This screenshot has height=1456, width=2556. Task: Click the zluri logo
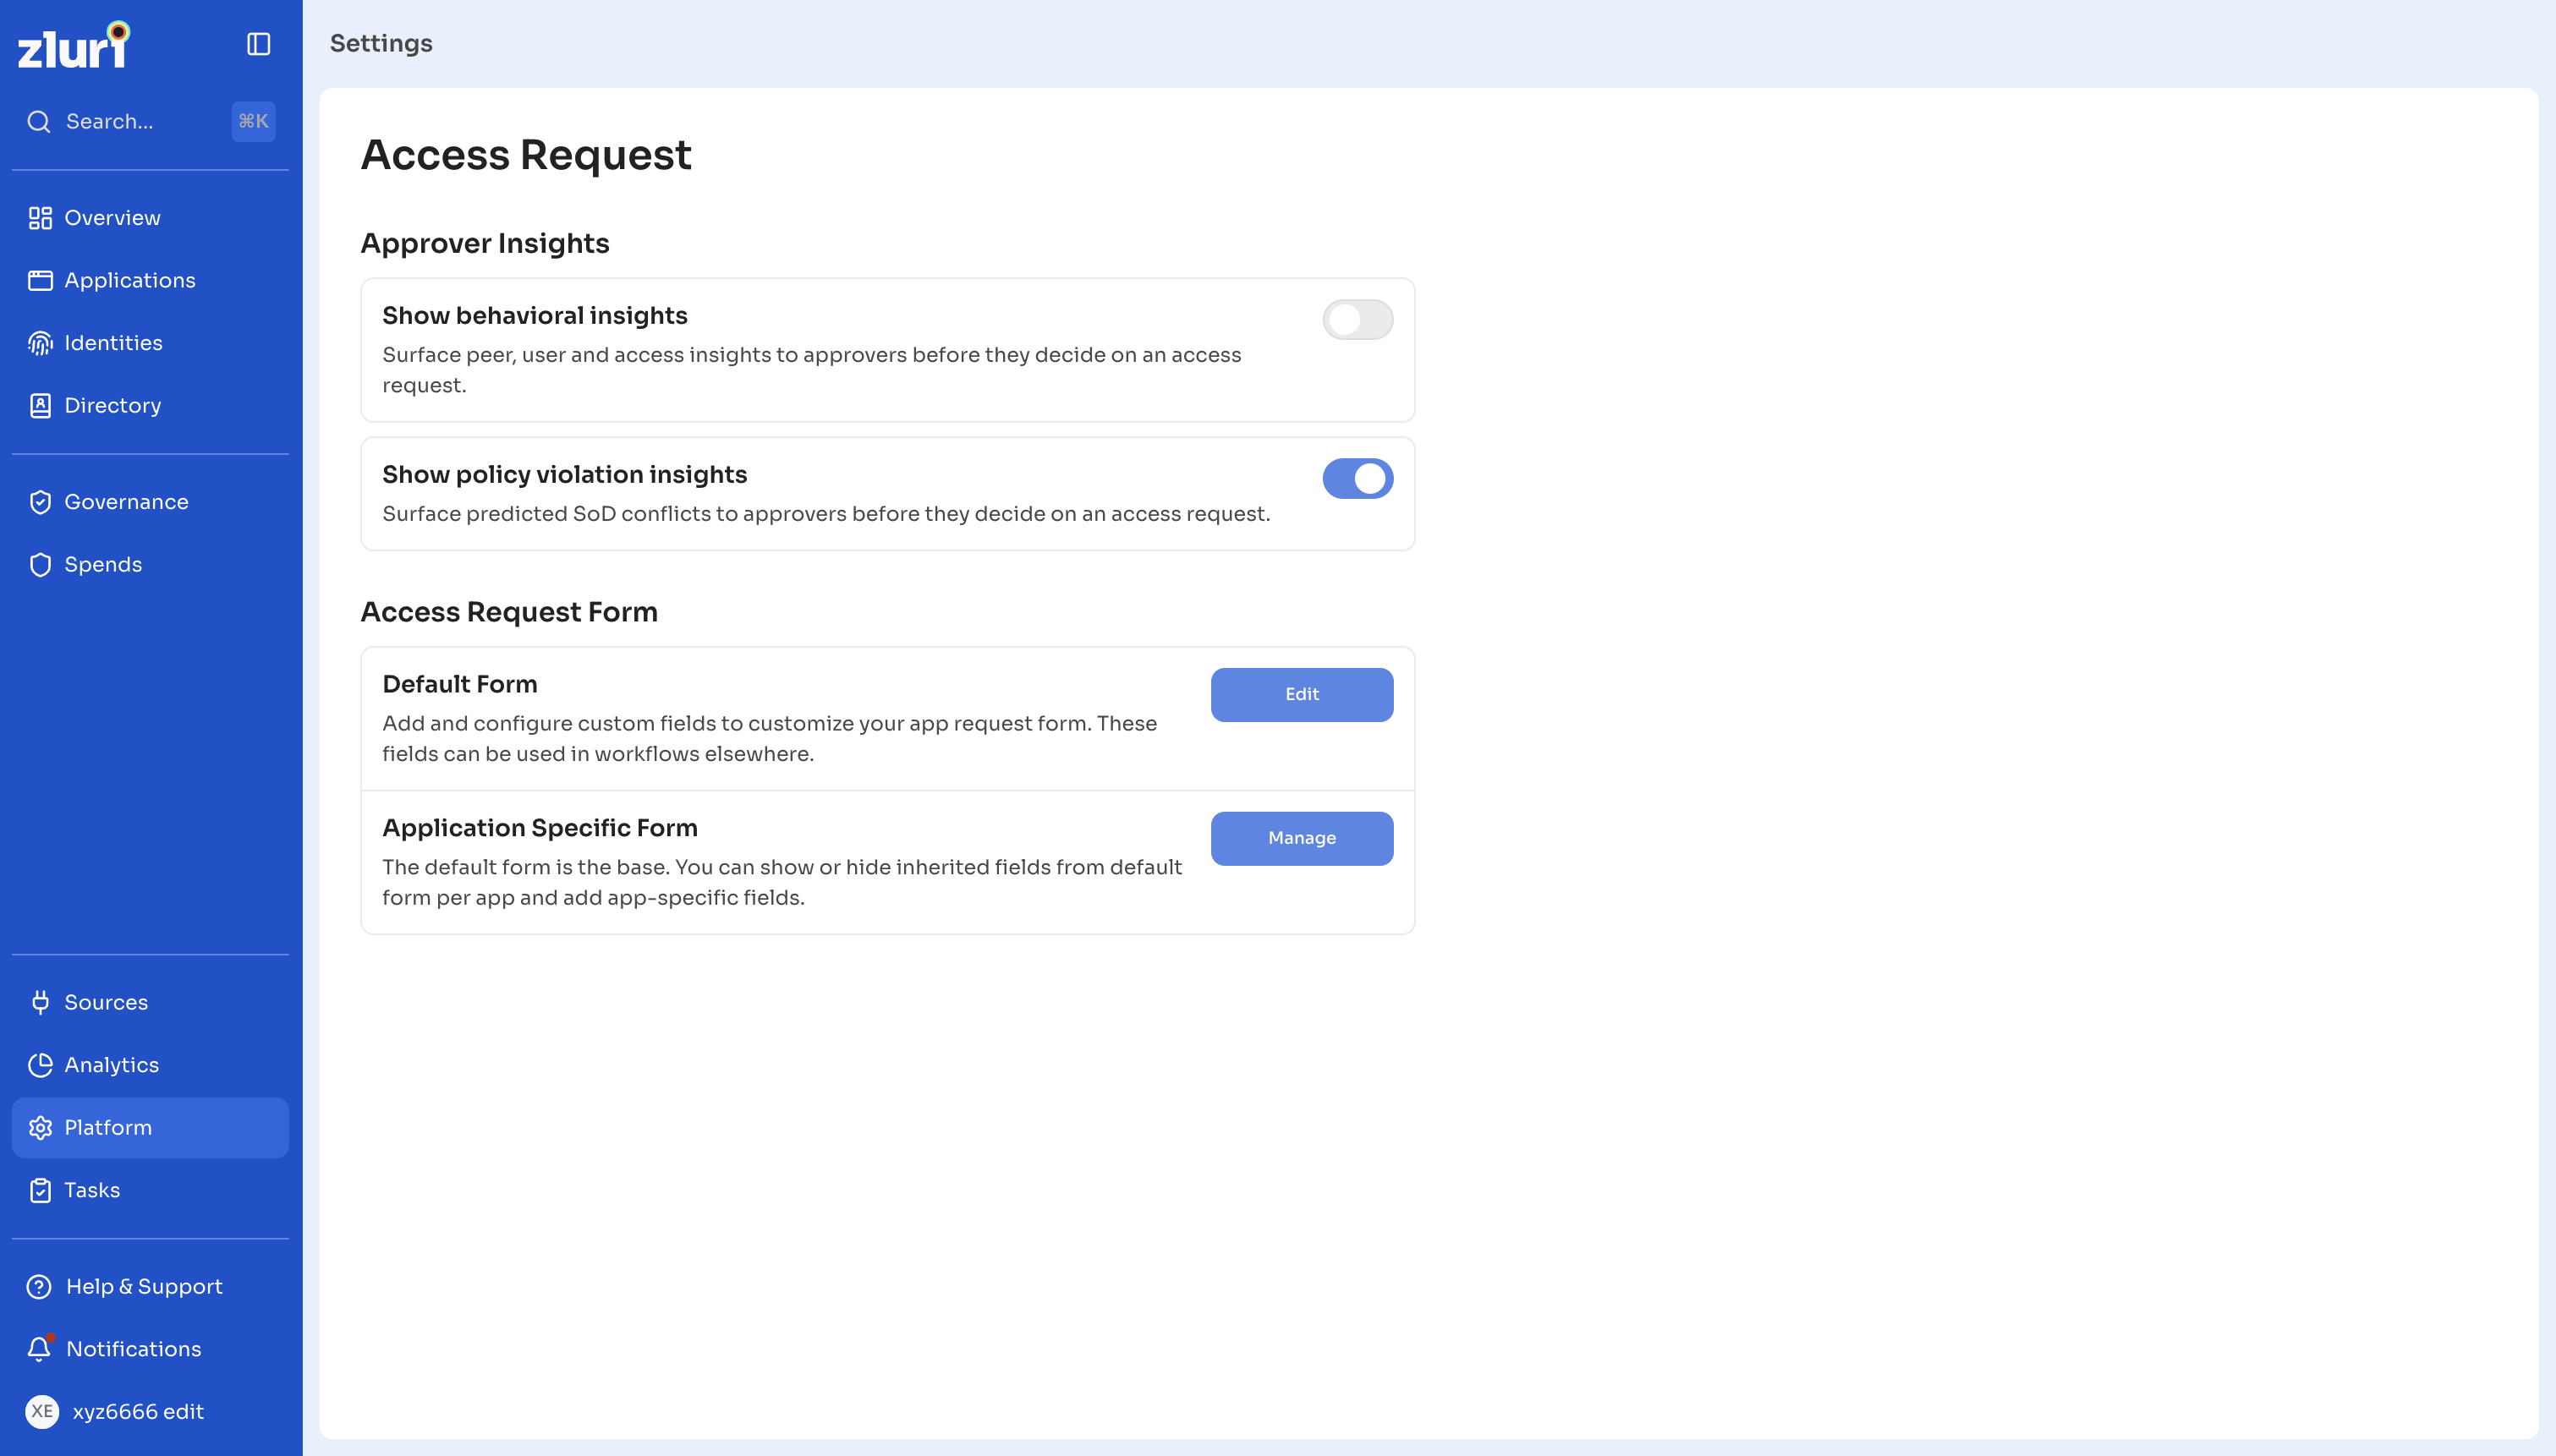click(74, 45)
